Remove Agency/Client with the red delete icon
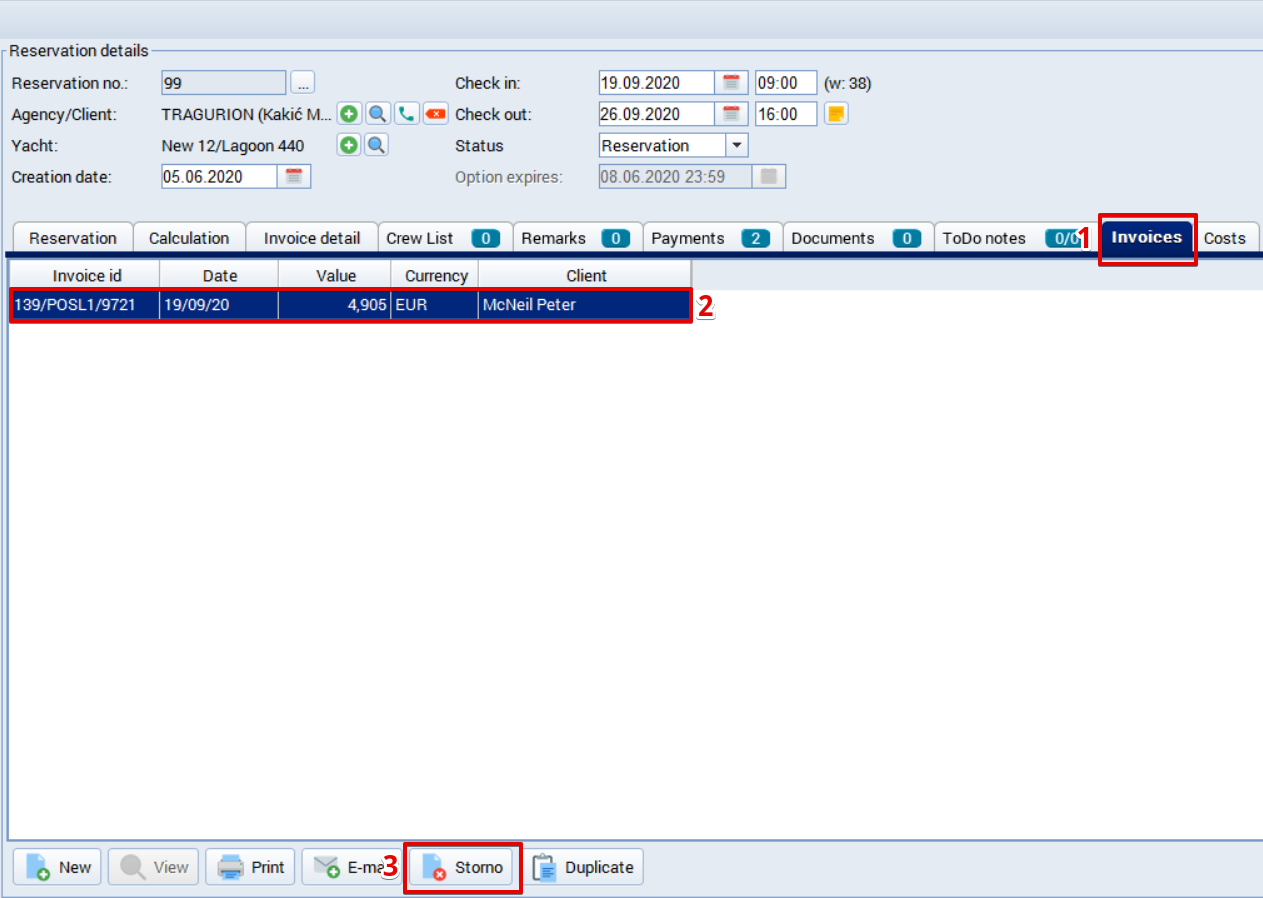This screenshot has height=898, width=1263. point(435,114)
